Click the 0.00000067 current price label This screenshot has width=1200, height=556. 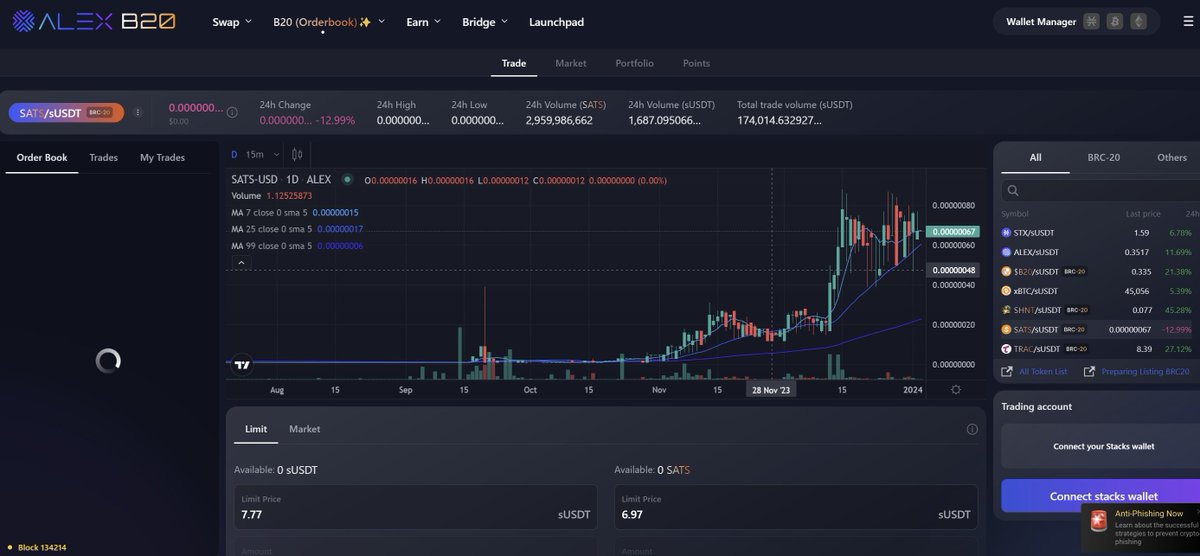951,232
